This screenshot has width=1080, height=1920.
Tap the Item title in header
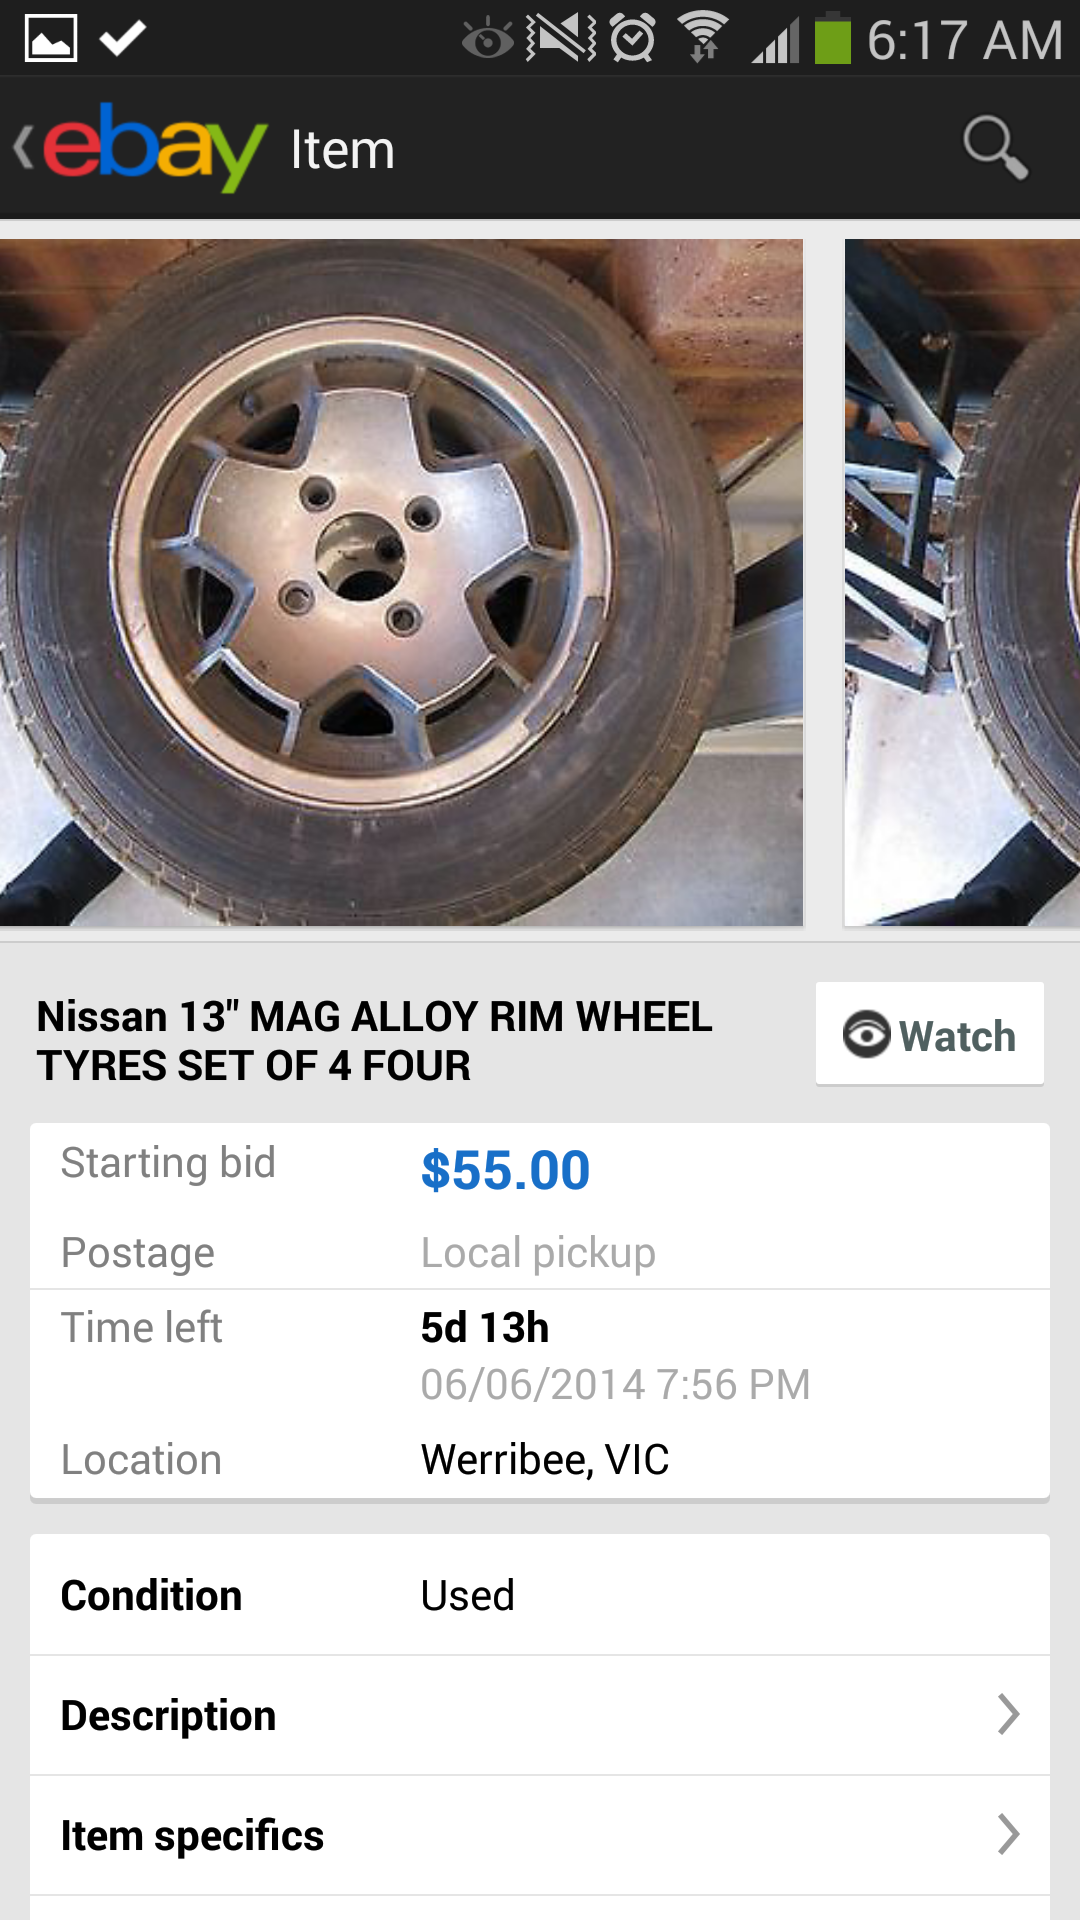pos(342,150)
